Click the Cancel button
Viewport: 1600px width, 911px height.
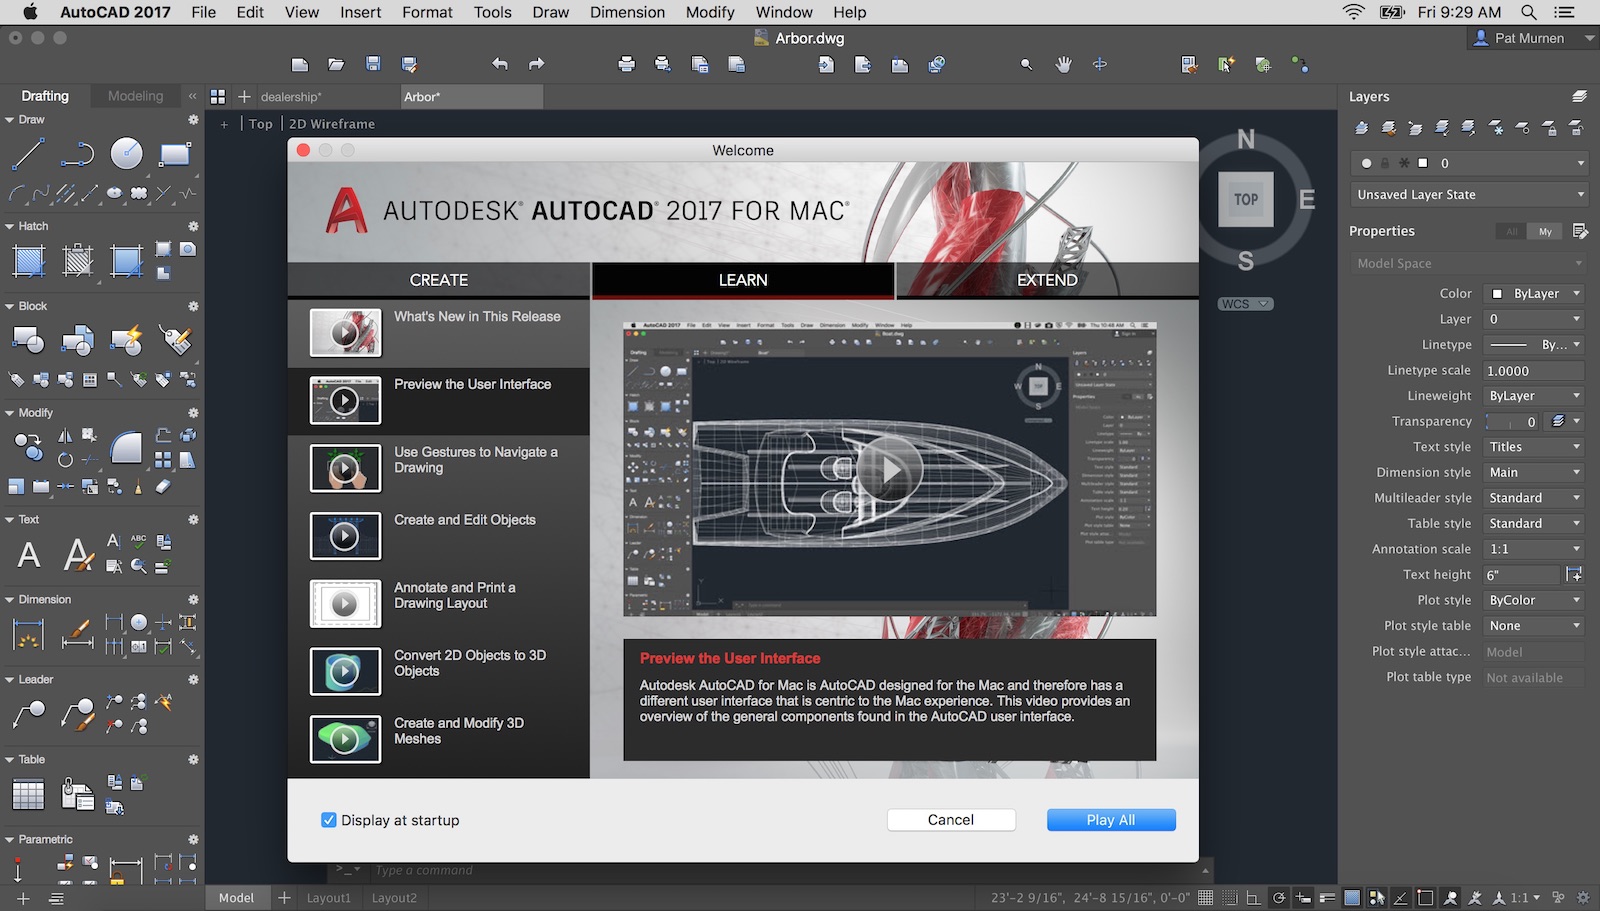click(951, 820)
